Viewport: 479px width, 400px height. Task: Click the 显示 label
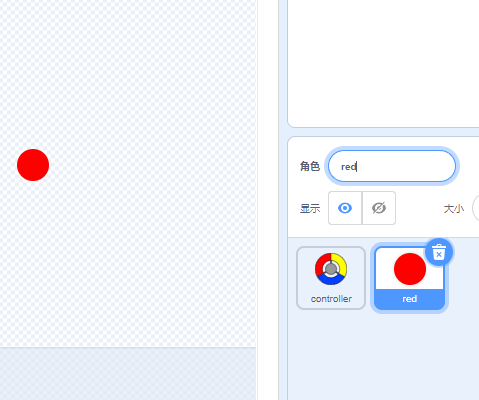tap(310, 209)
